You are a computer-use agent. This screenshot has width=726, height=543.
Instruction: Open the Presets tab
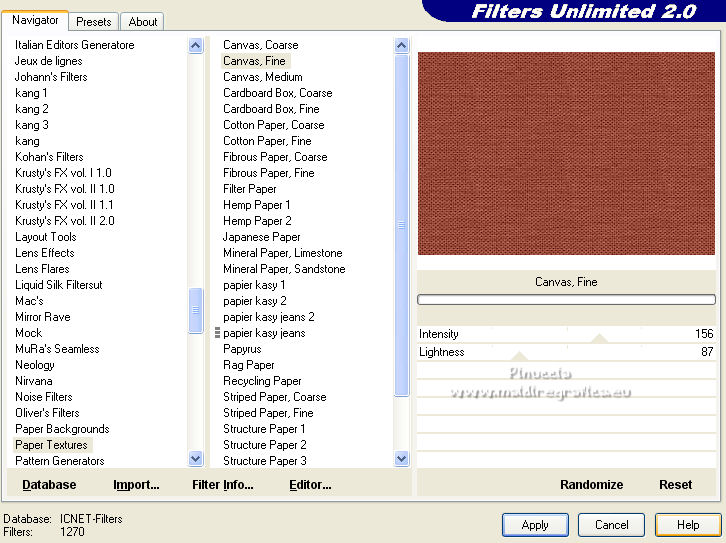coord(94,22)
